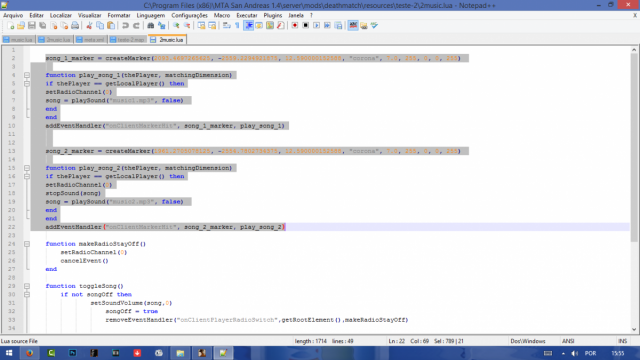Play back the recorded macro
This screenshot has width=640, height=360.
[x=317, y=26]
